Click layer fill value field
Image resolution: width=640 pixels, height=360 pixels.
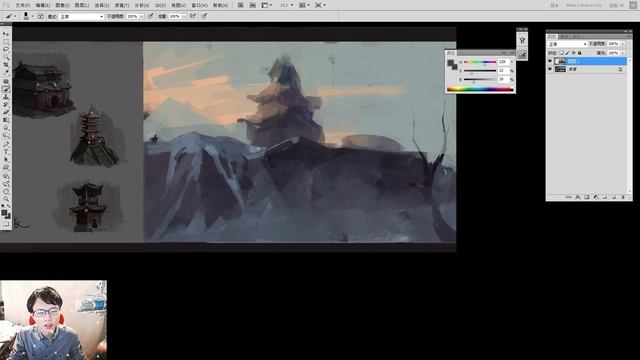click(613, 53)
